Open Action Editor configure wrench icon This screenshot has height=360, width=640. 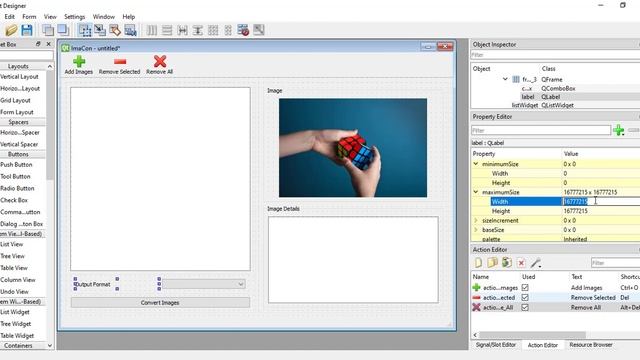(x=536, y=263)
